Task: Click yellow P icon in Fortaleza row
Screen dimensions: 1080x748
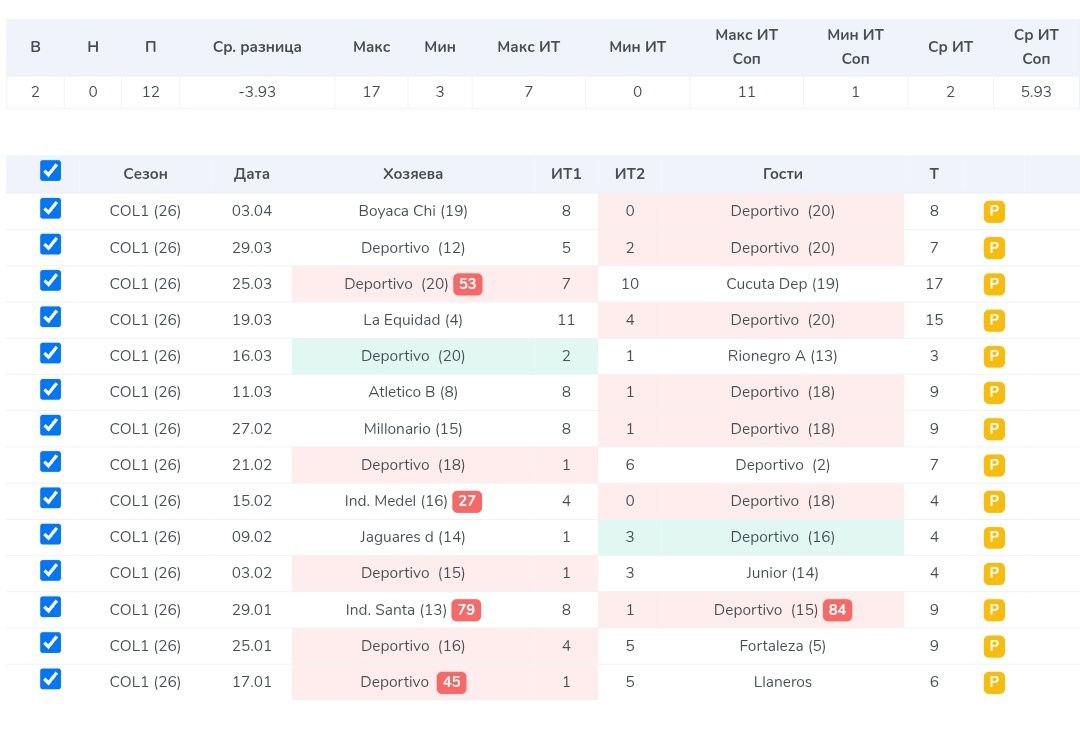Action: pos(994,647)
